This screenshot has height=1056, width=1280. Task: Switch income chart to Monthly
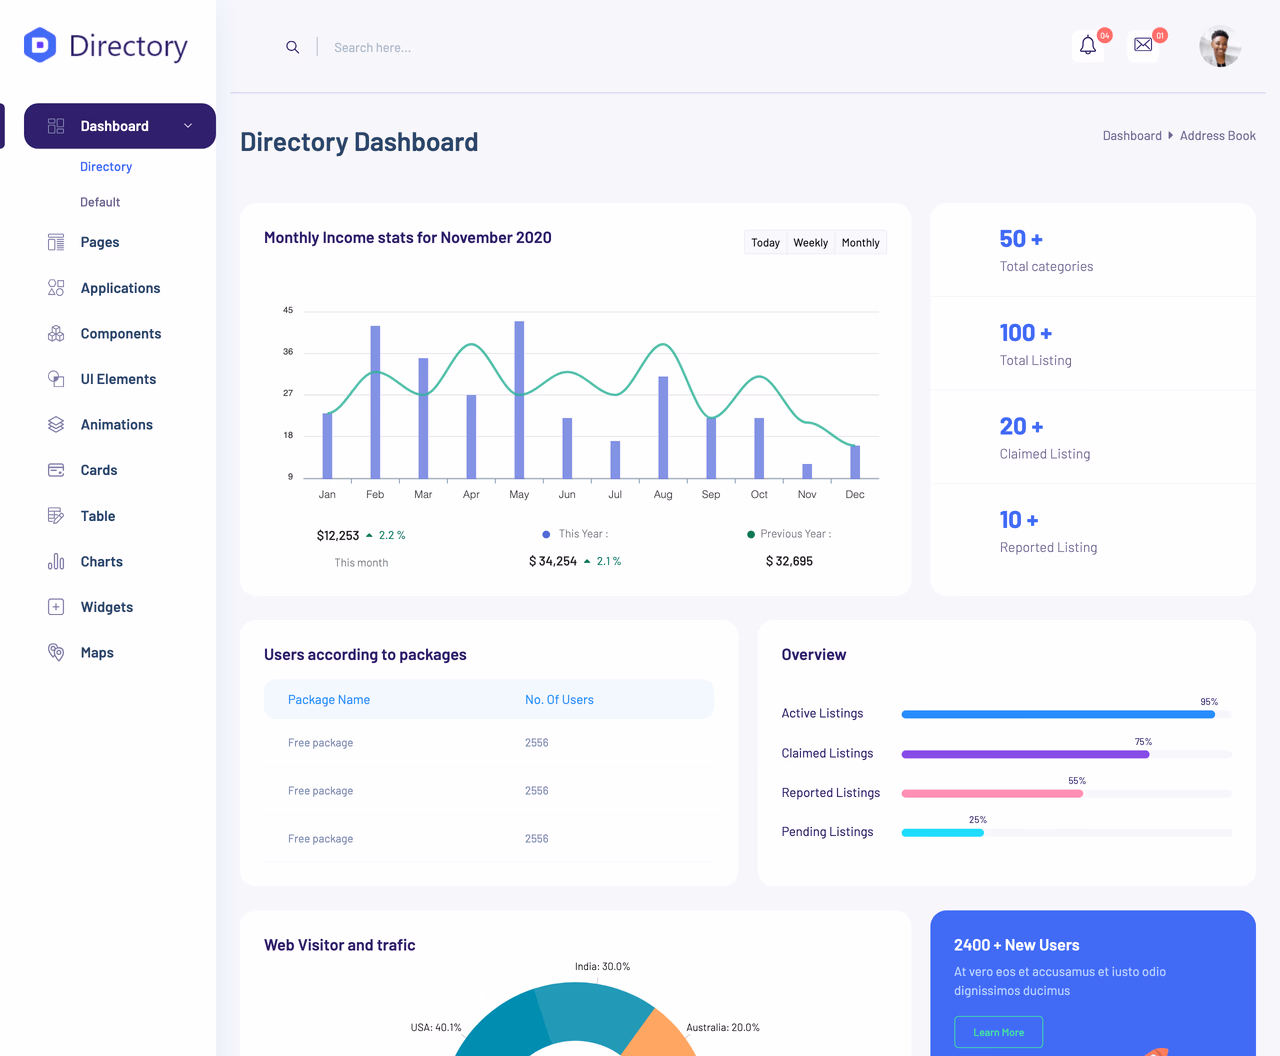pos(861,242)
